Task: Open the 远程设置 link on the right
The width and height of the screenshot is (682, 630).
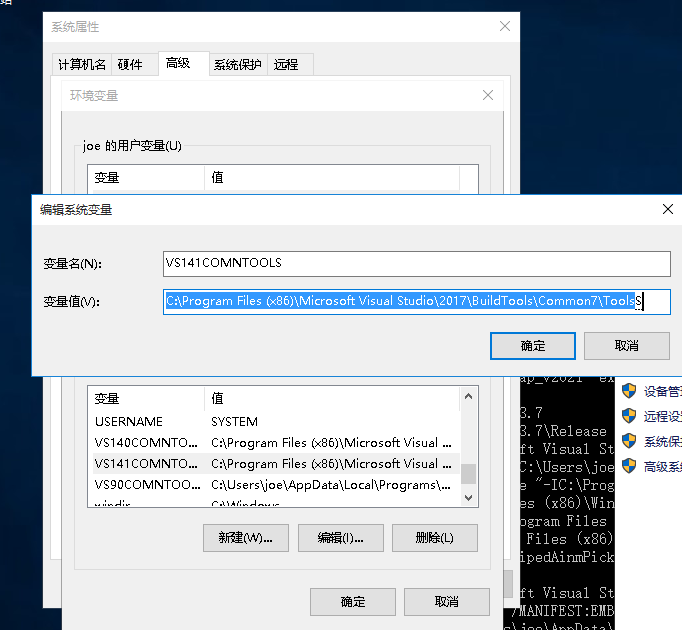Action: pyautogui.click(x=662, y=416)
